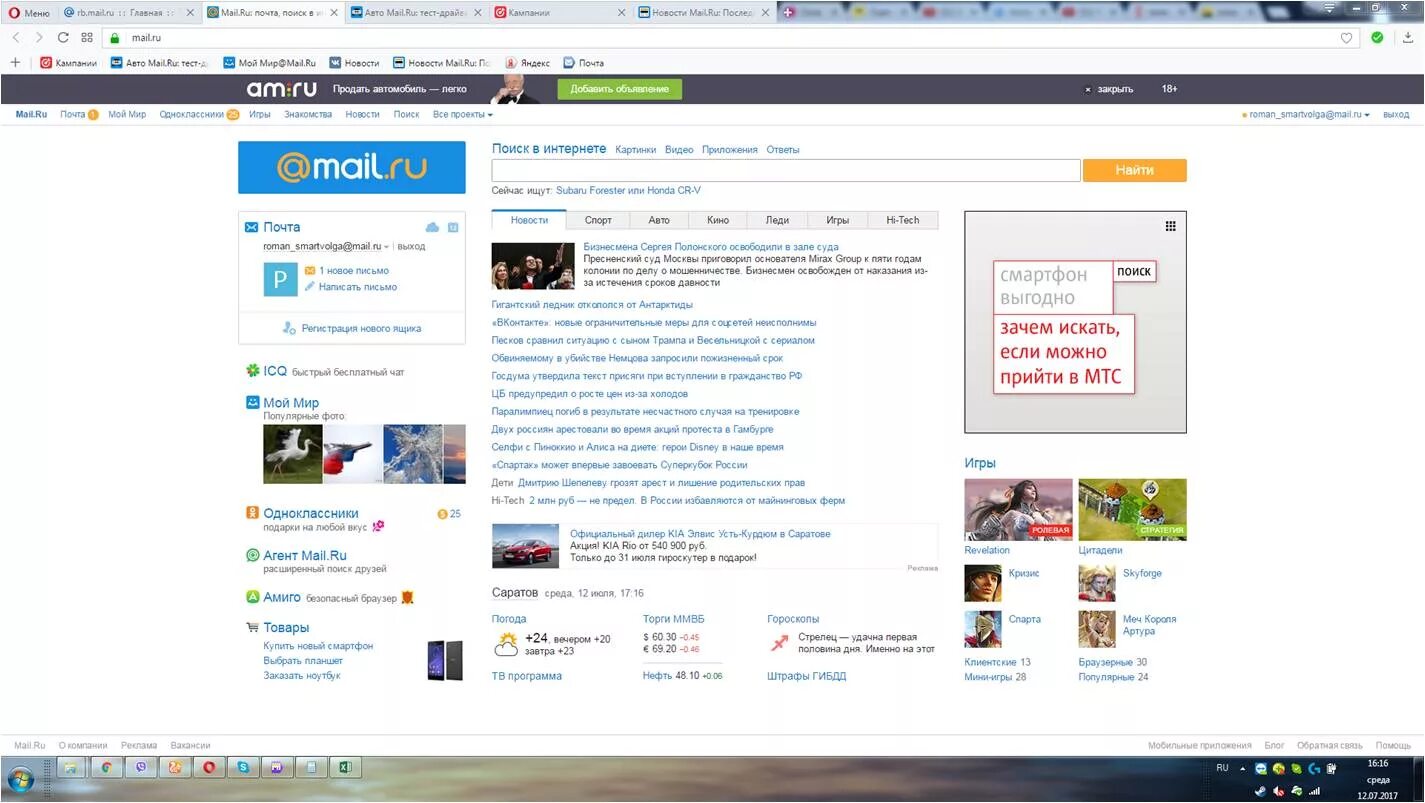Reload the page with the refresh icon

[x=63, y=37]
